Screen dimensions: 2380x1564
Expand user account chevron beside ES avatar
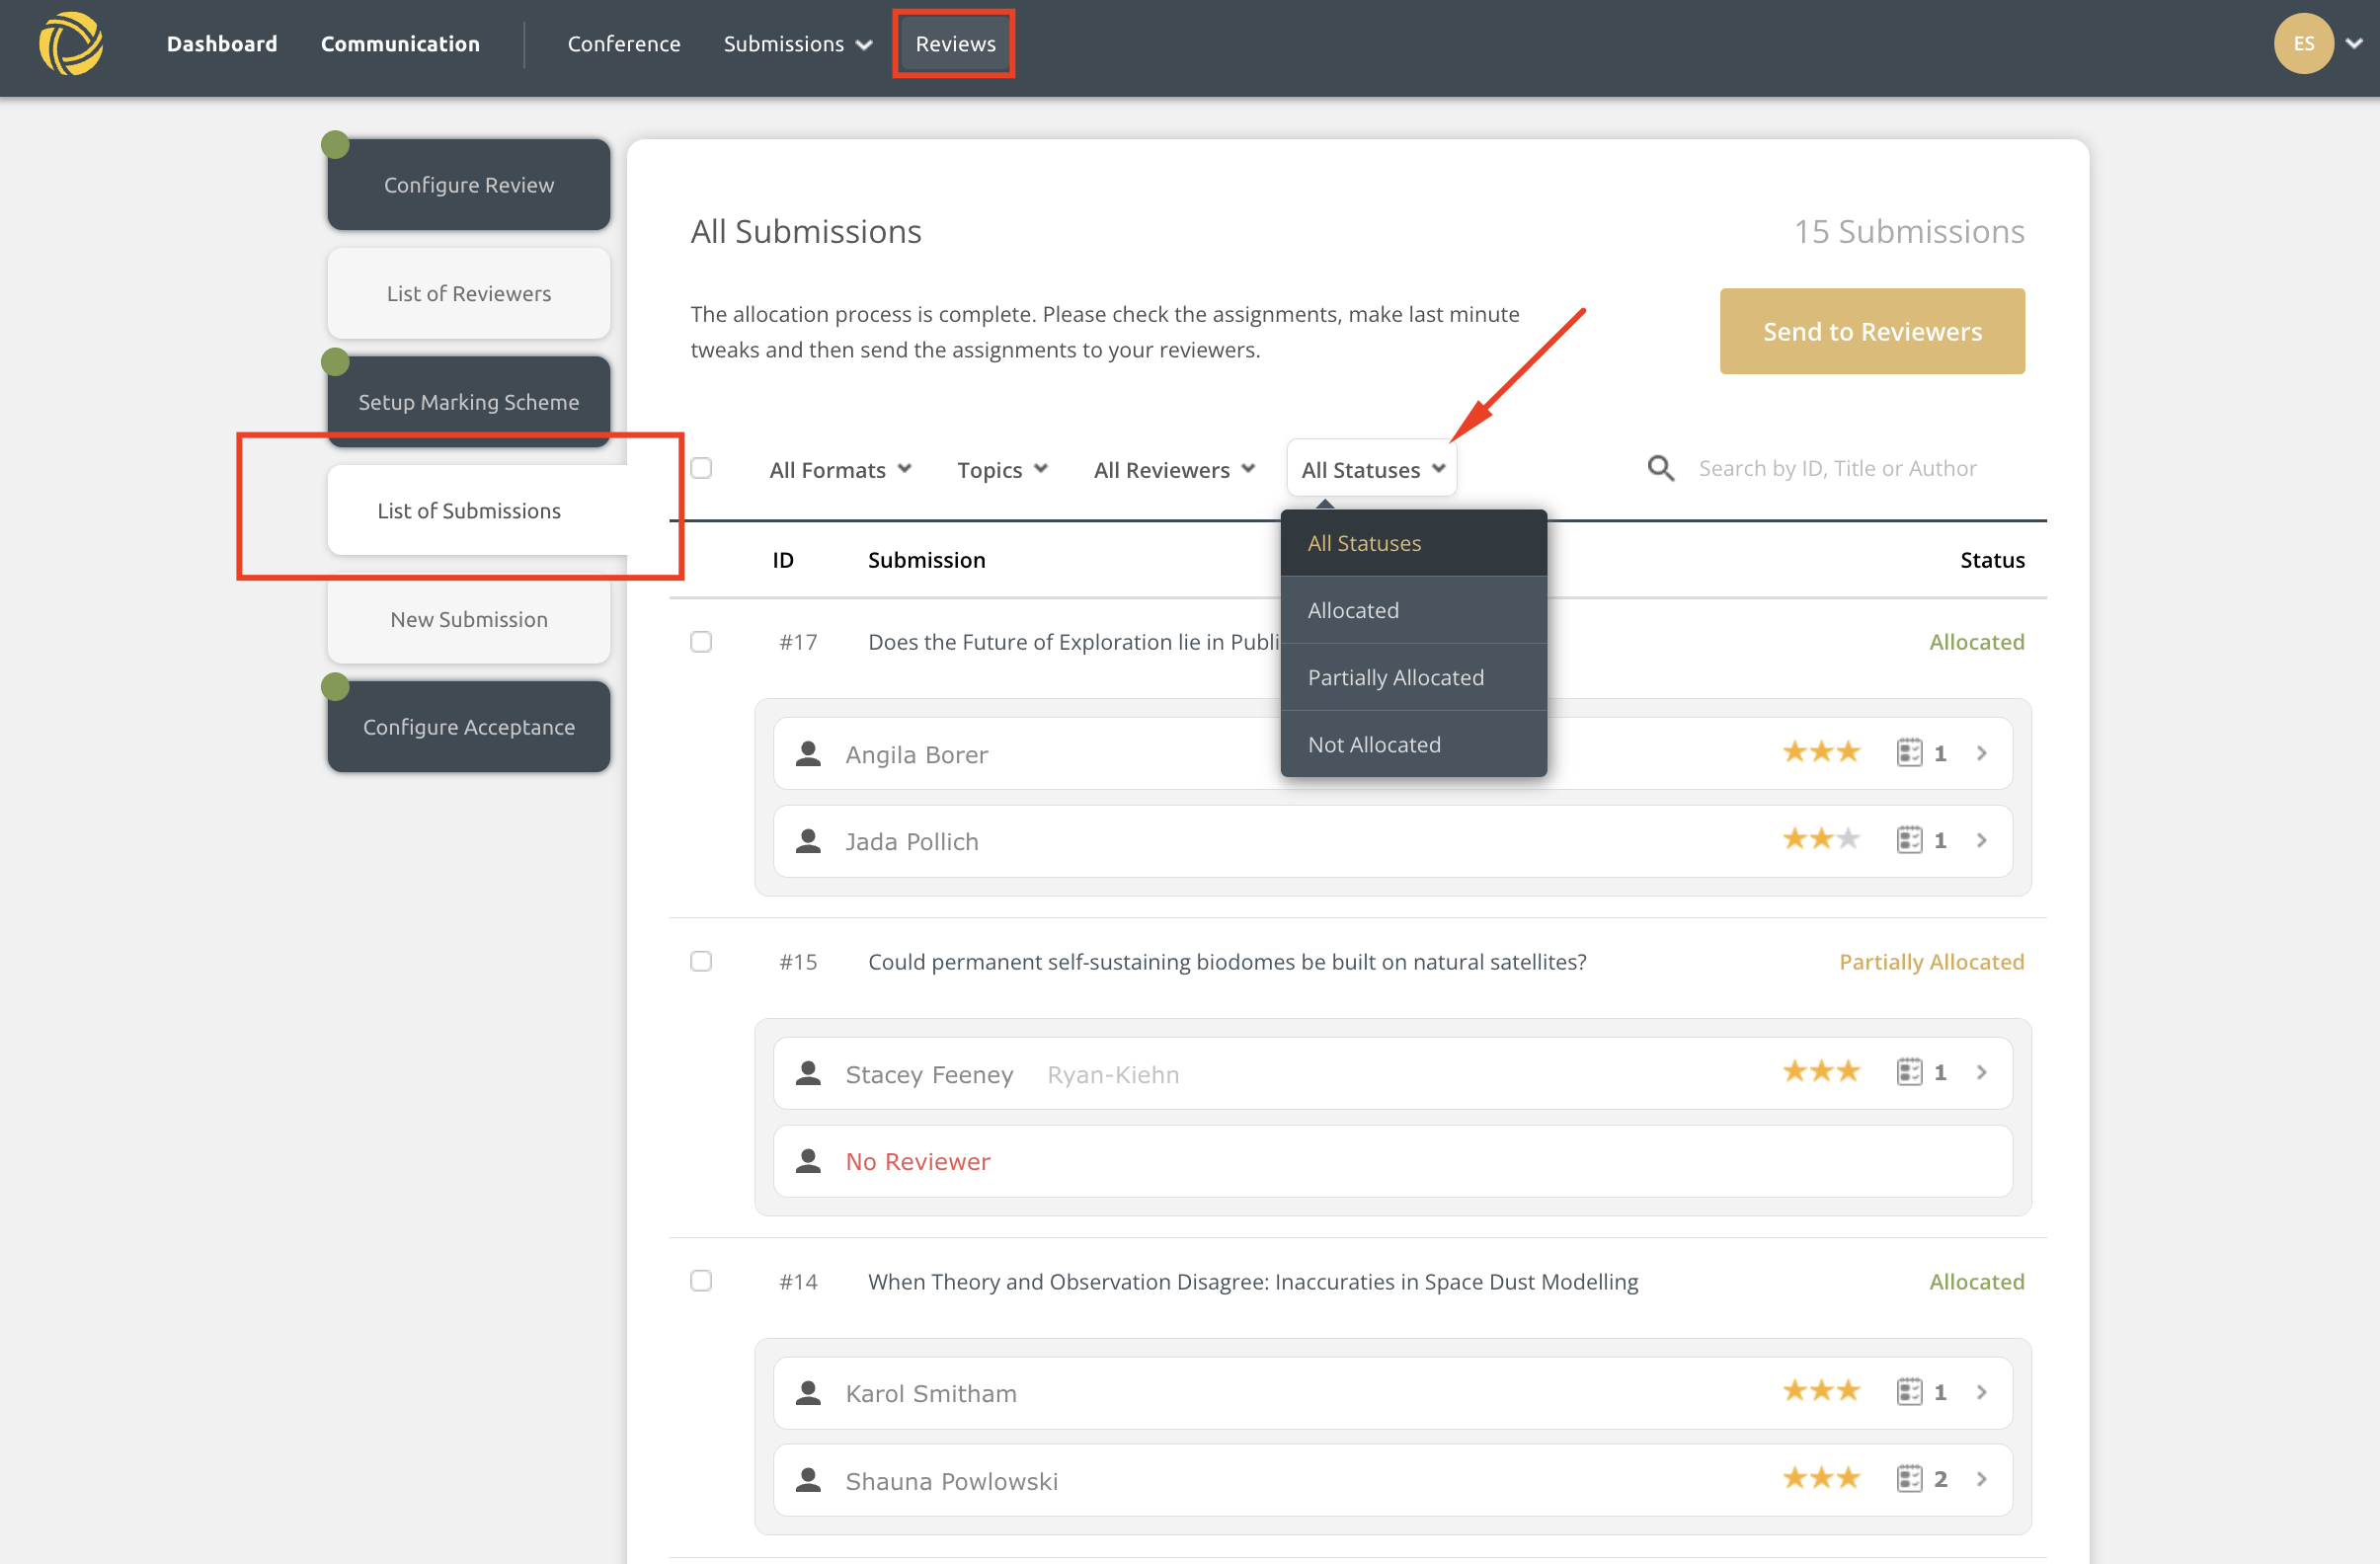pos(2355,44)
